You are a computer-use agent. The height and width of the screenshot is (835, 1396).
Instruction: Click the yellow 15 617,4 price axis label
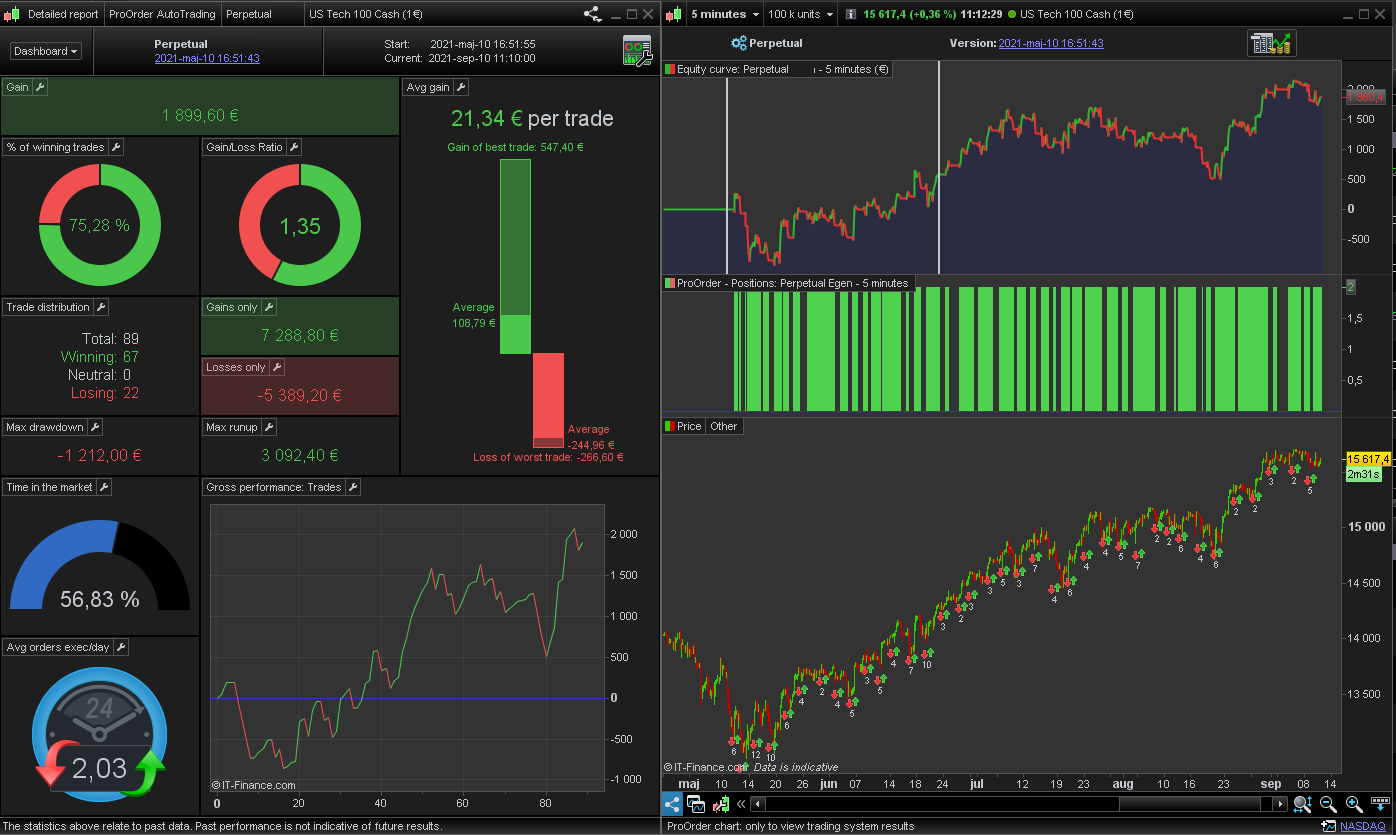click(1369, 458)
